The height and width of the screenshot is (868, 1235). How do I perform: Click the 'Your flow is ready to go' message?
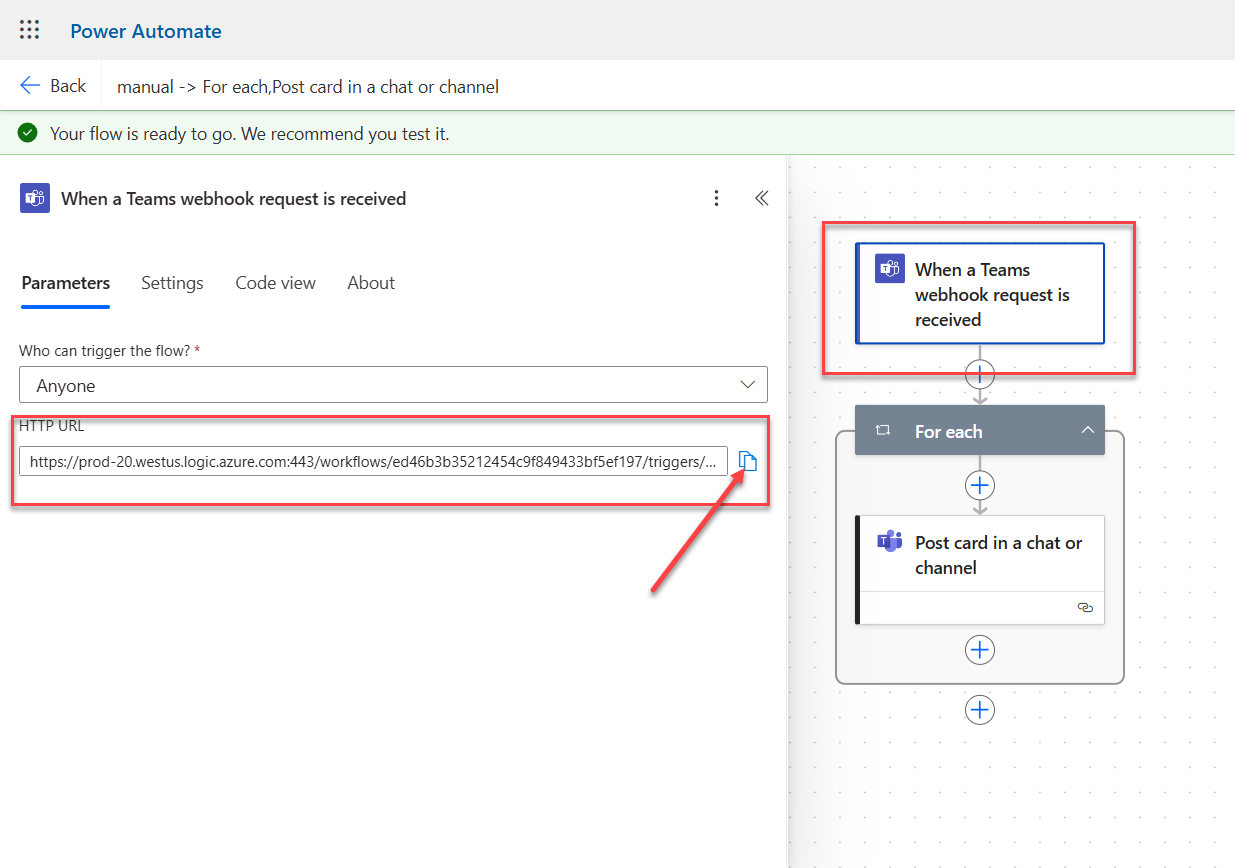[x=250, y=133]
